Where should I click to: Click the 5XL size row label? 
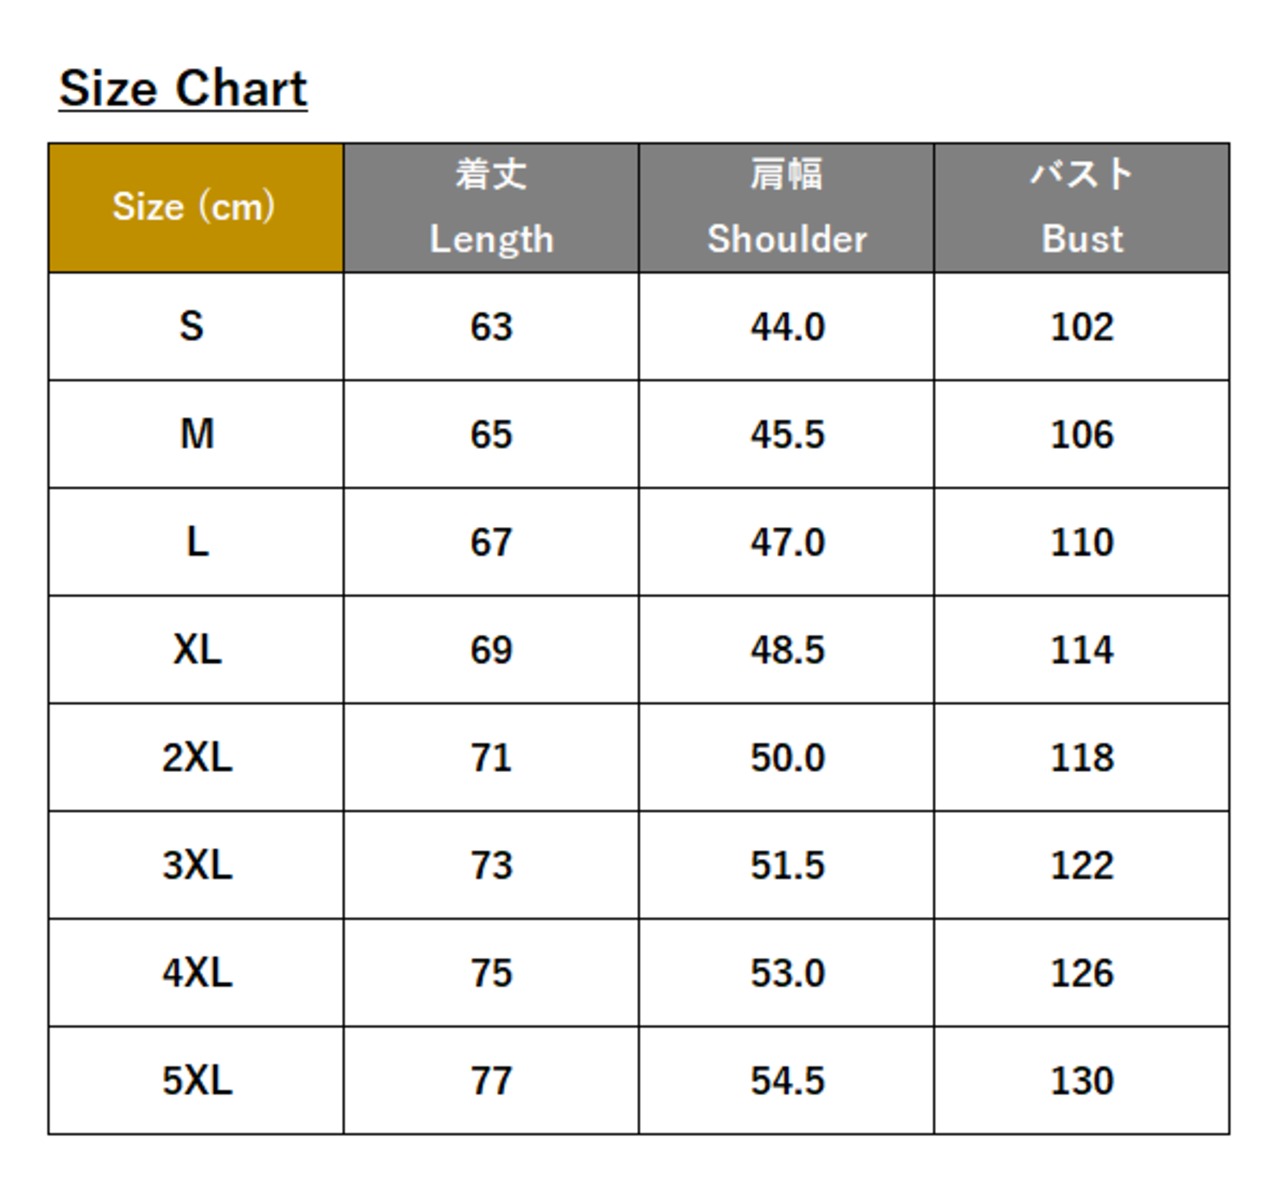click(x=197, y=1081)
